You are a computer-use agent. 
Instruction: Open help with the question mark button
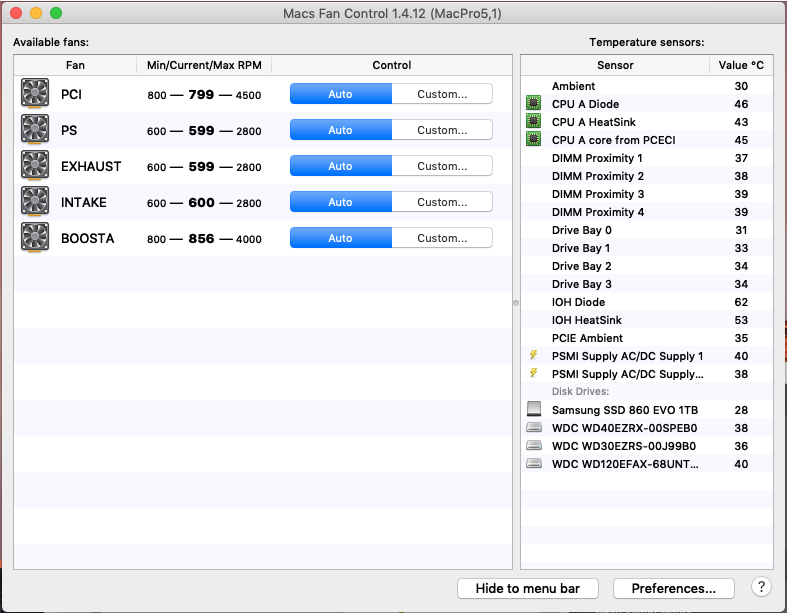[x=761, y=586]
